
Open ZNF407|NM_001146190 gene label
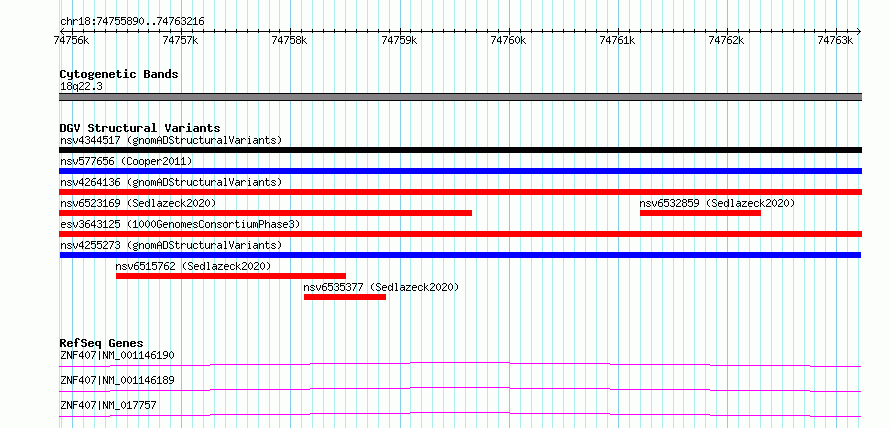tap(117, 355)
